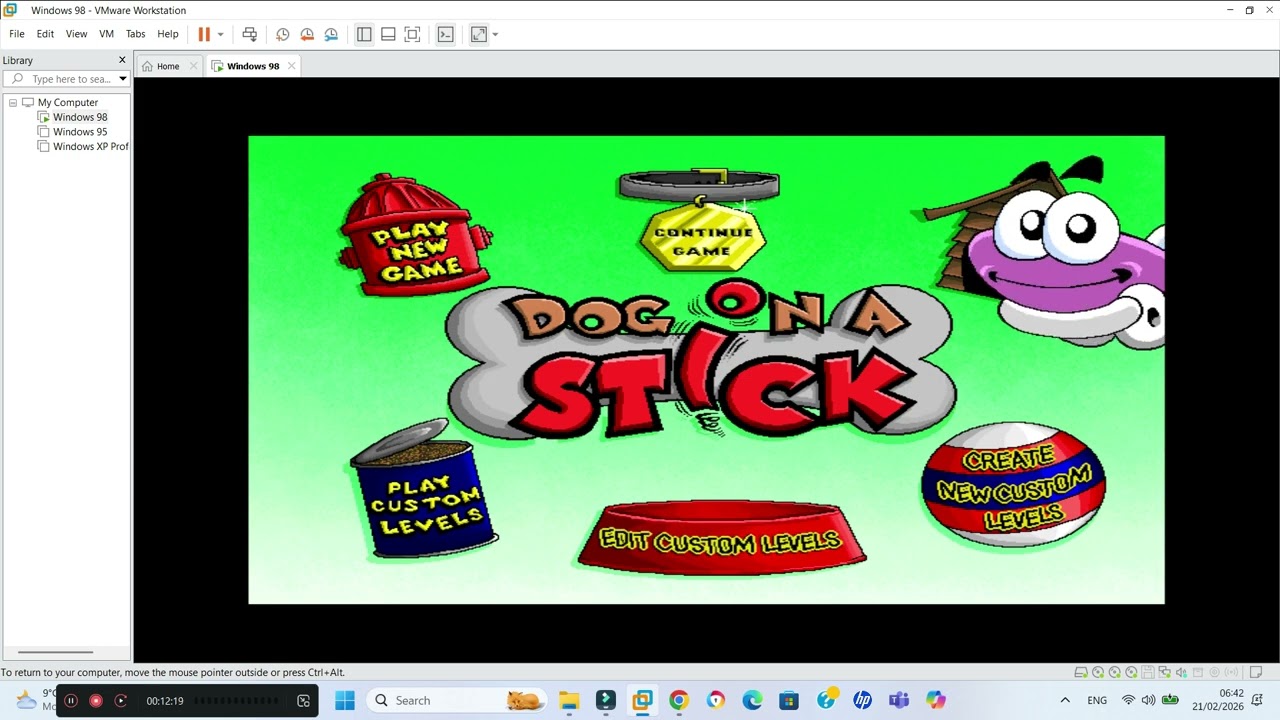Open the File menu
This screenshot has height=720, width=1280.
17,34
